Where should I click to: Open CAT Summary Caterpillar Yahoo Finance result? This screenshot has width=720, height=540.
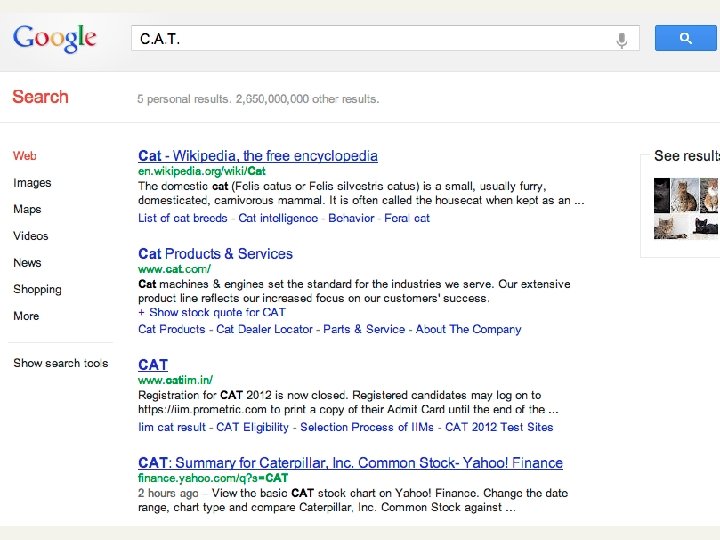click(350, 463)
